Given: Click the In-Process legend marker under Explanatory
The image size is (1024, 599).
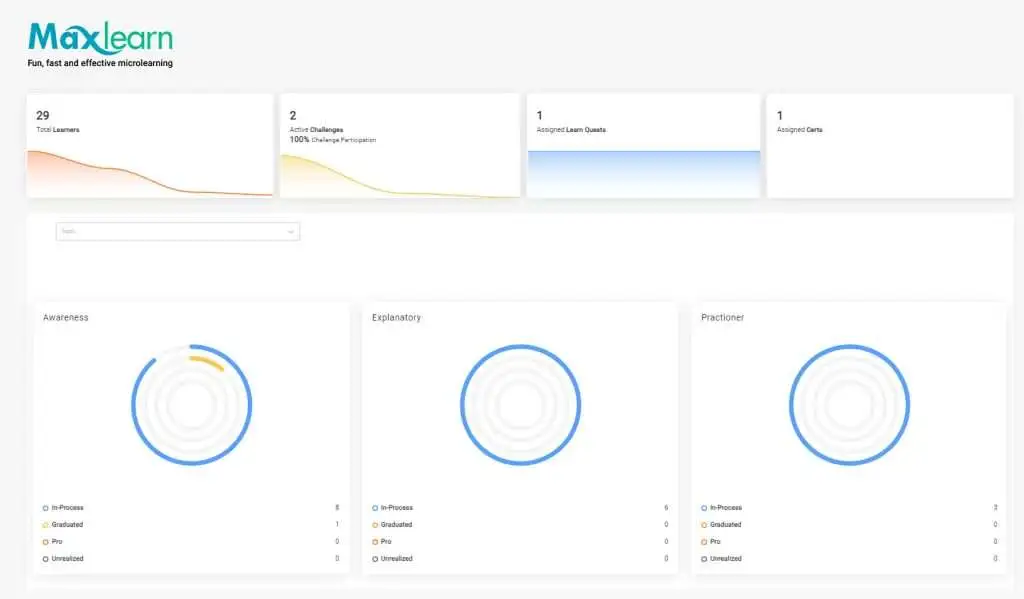Looking at the screenshot, I should (x=374, y=507).
